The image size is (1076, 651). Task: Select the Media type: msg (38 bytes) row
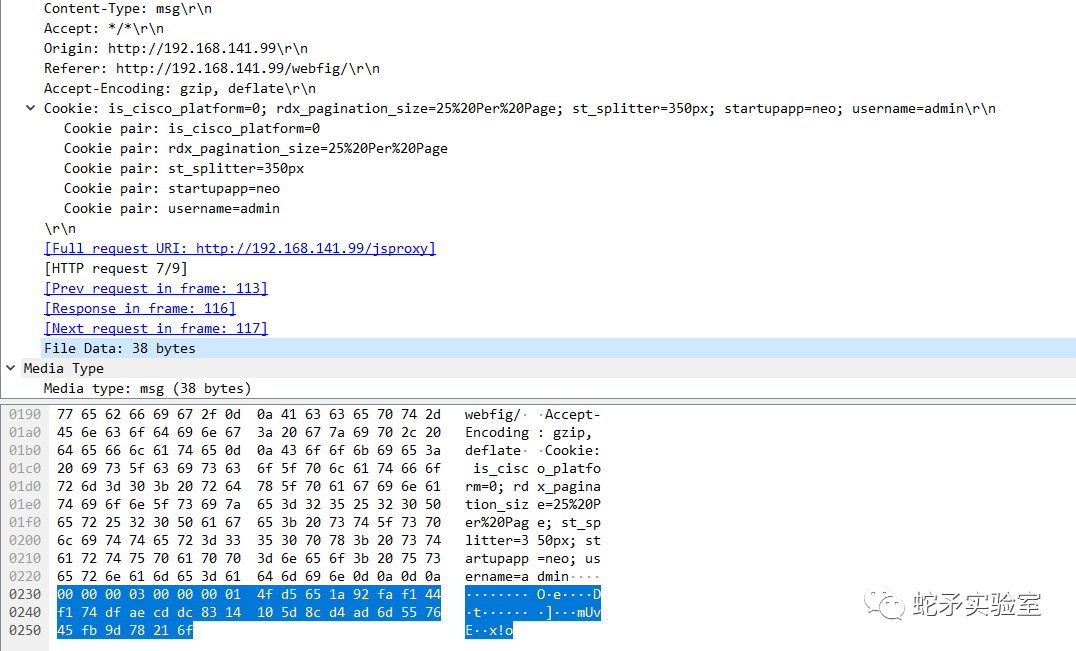coord(148,388)
